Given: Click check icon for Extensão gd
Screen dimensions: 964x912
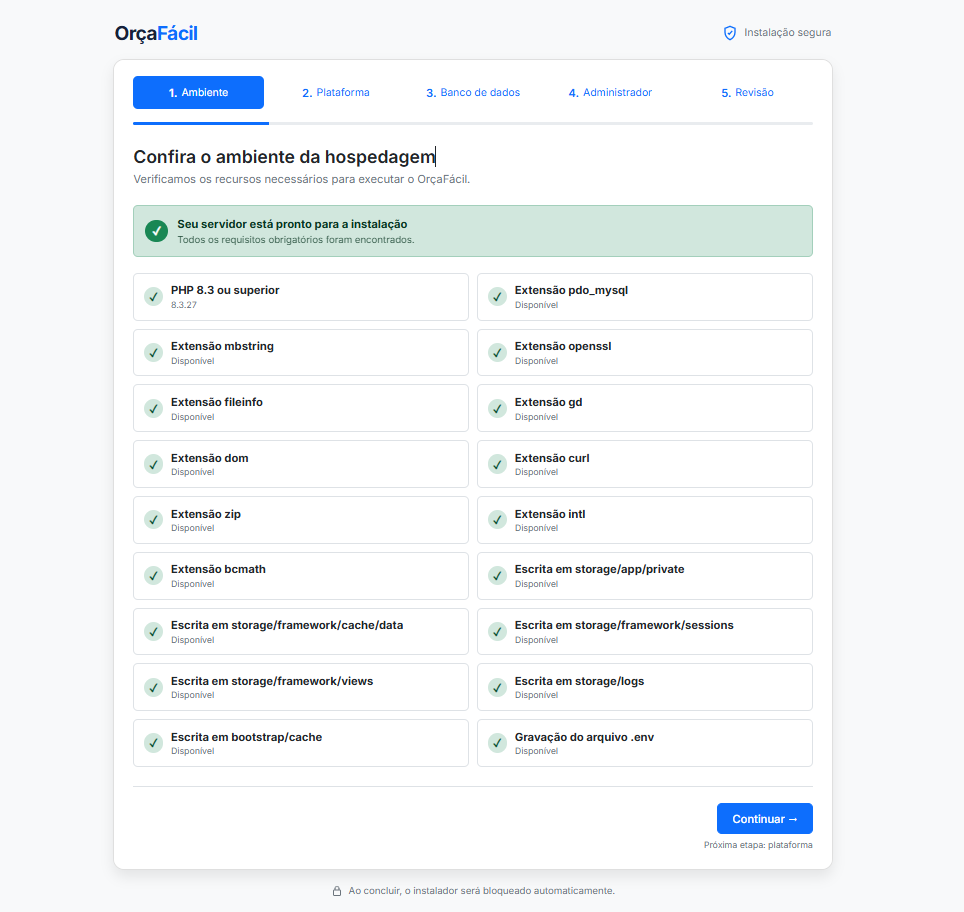Looking at the screenshot, I should coord(497,408).
